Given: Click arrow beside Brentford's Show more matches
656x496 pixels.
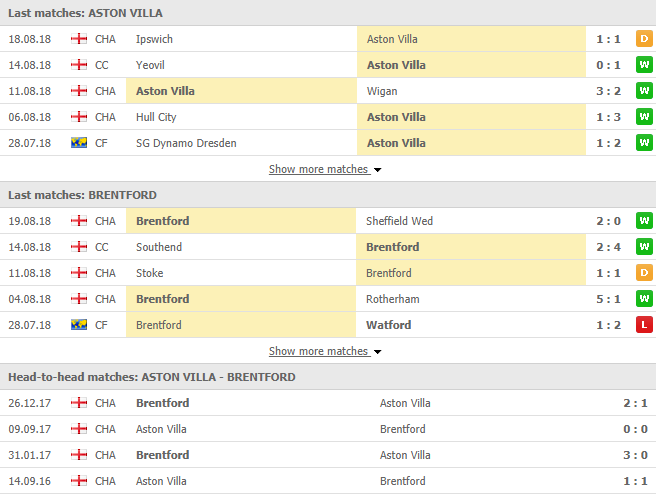Looking at the screenshot, I should (x=377, y=352).
